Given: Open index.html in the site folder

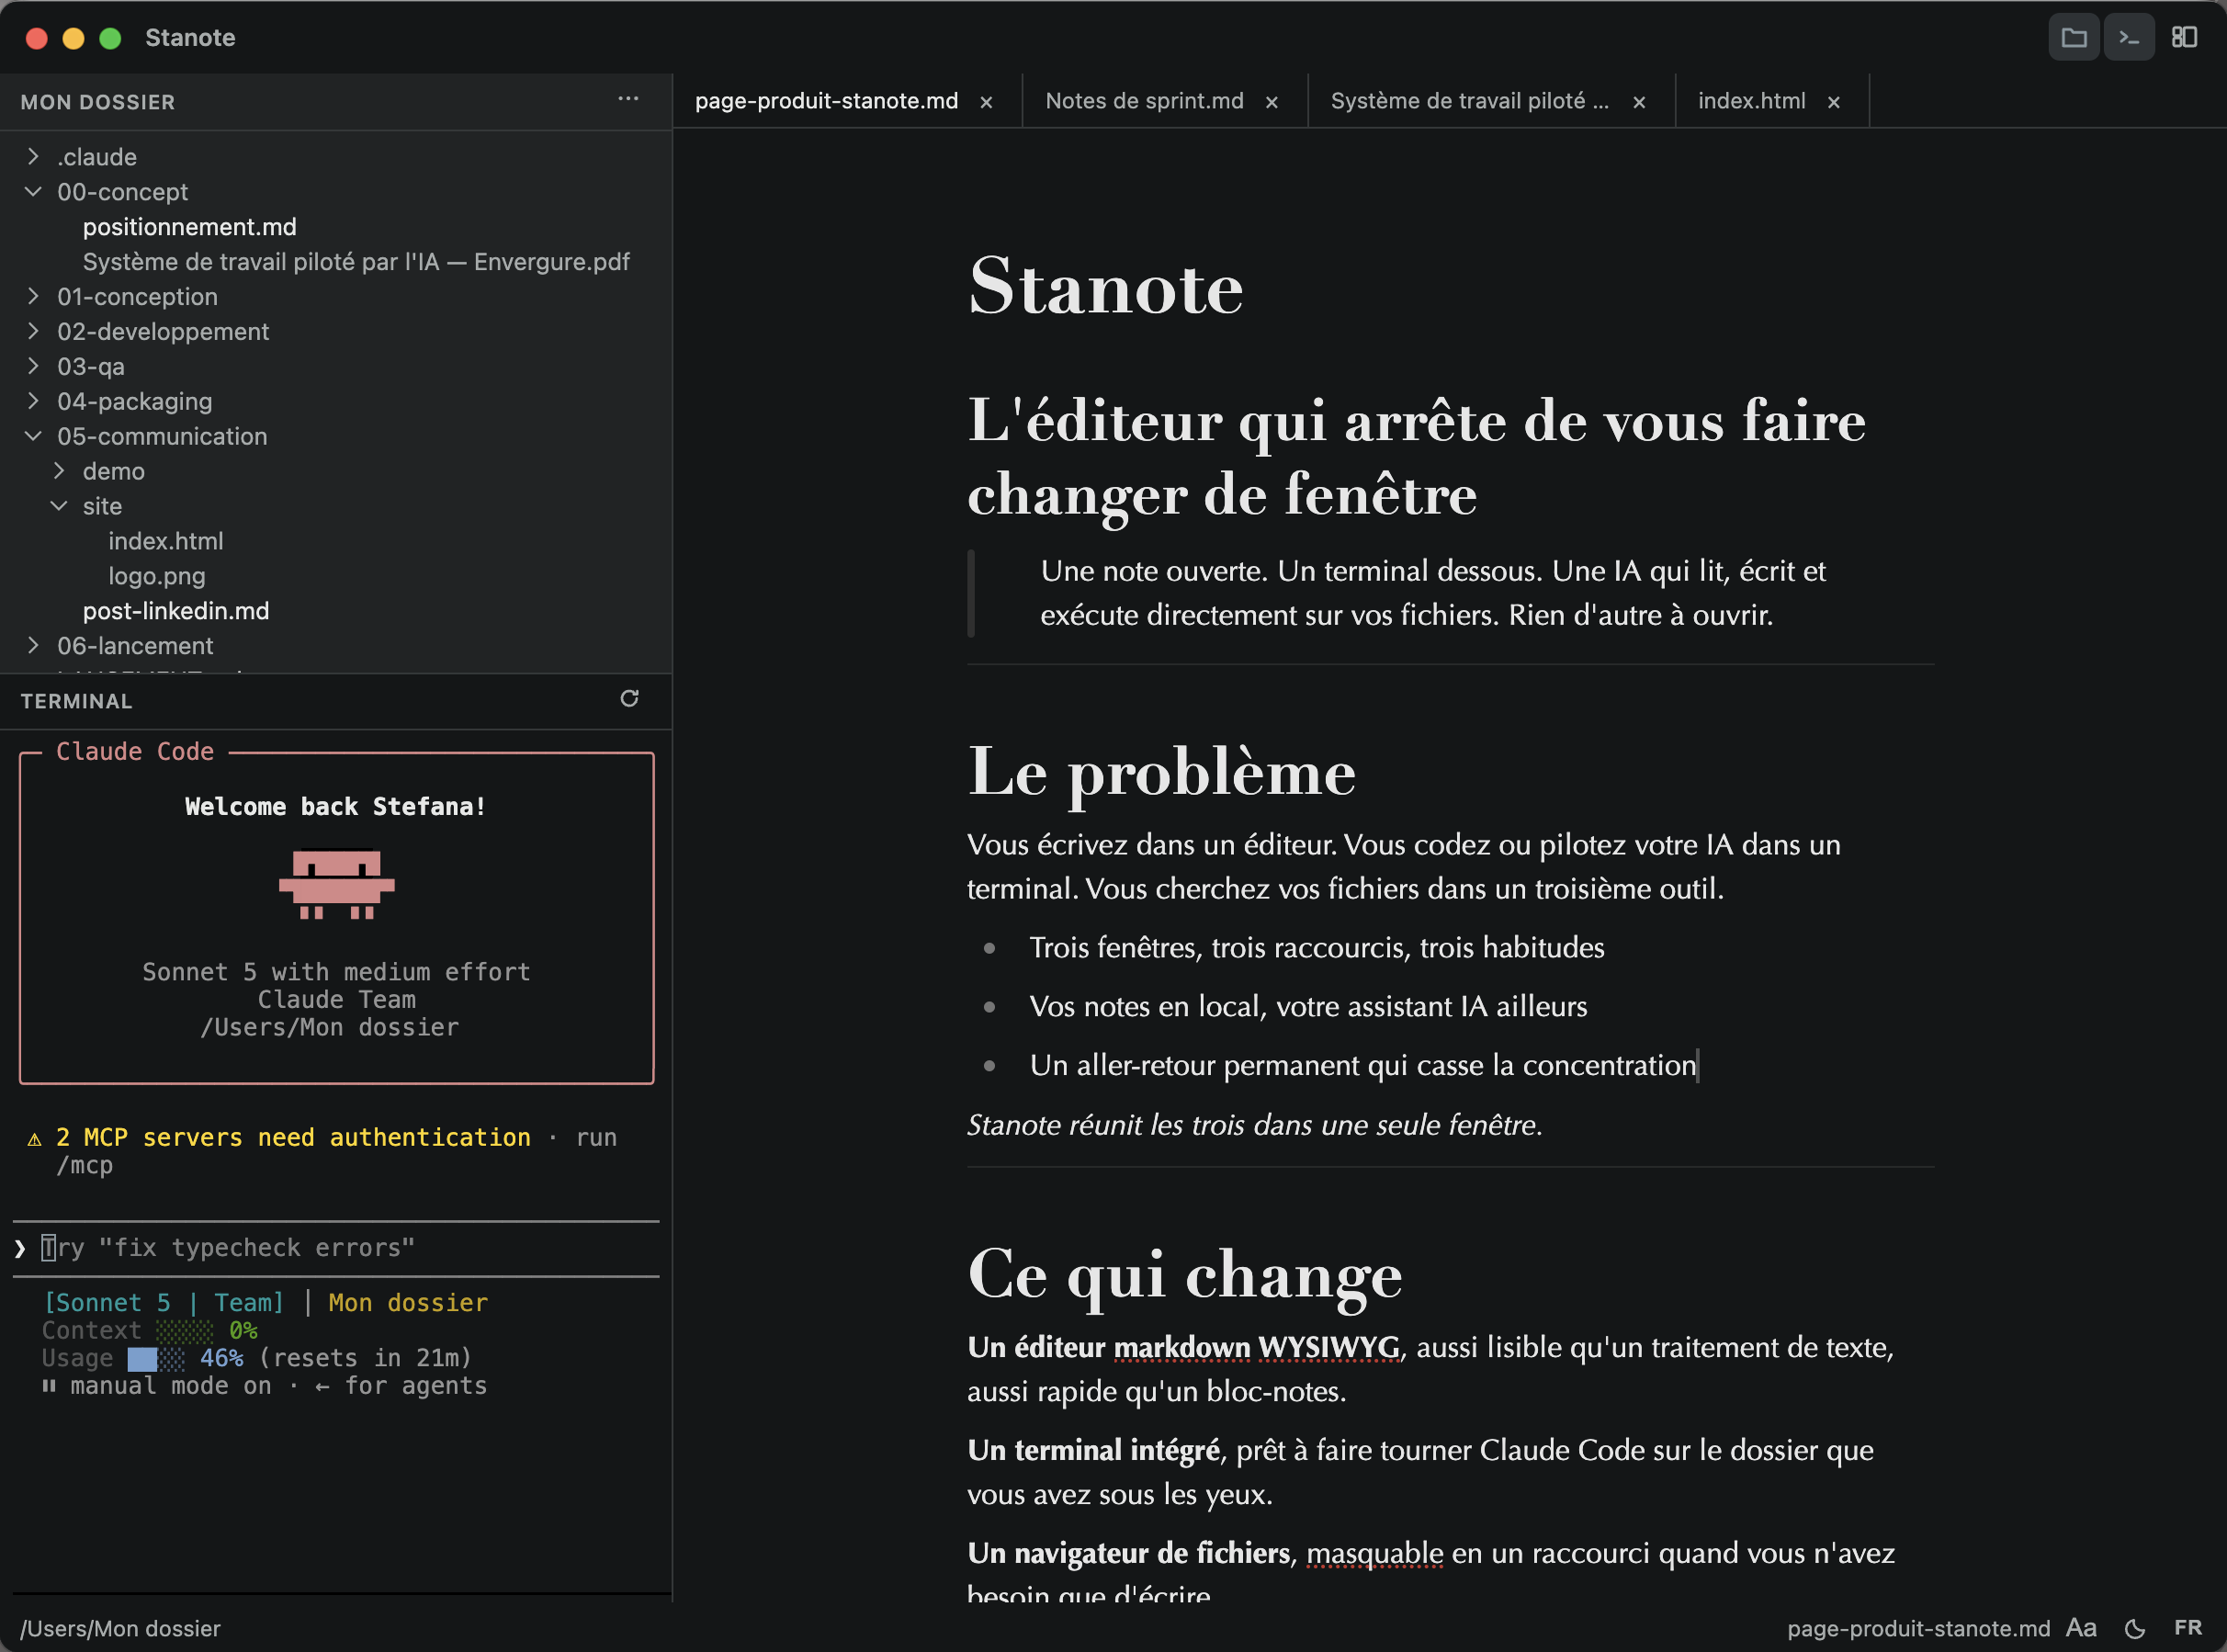Looking at the screenshot, I should tap(166, 541).
